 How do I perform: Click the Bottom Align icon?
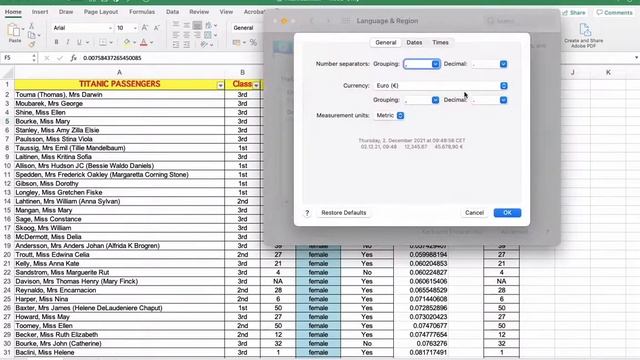tap(197, 25)
